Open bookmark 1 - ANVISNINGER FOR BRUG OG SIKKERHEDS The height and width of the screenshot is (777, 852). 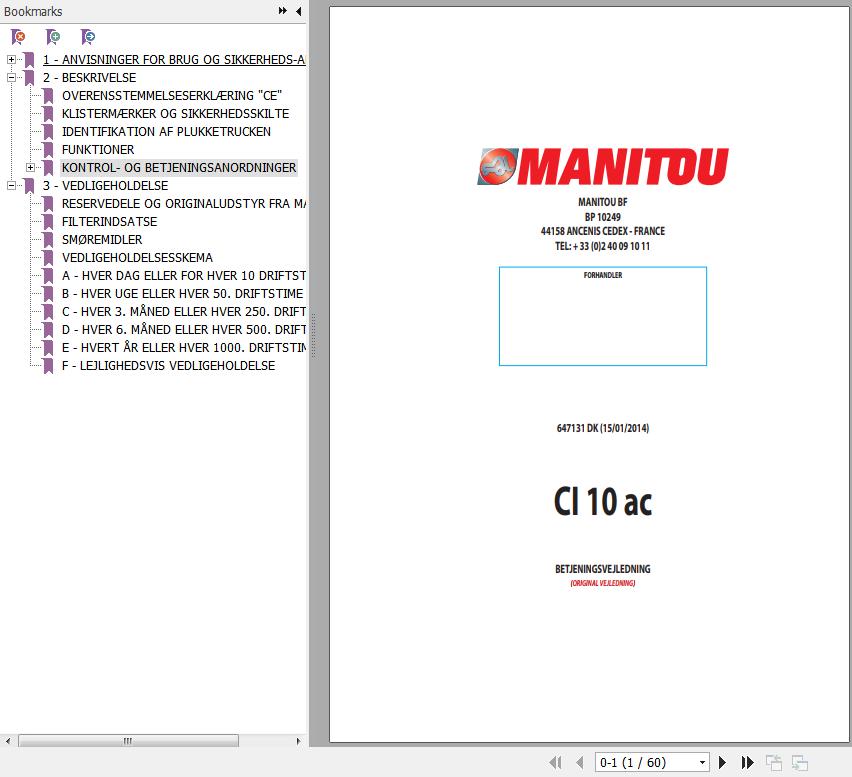(x=174, y=59)
